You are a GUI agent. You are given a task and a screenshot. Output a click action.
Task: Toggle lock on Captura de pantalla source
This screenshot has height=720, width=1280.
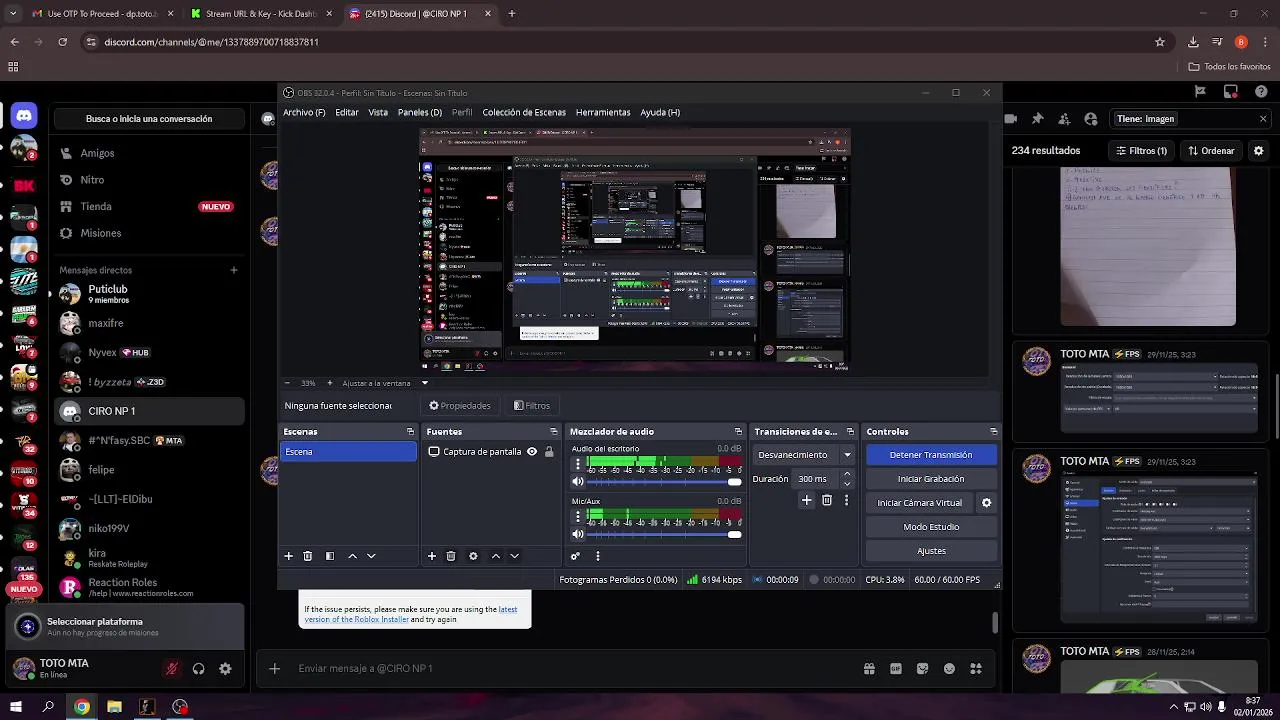click(549, 452)
